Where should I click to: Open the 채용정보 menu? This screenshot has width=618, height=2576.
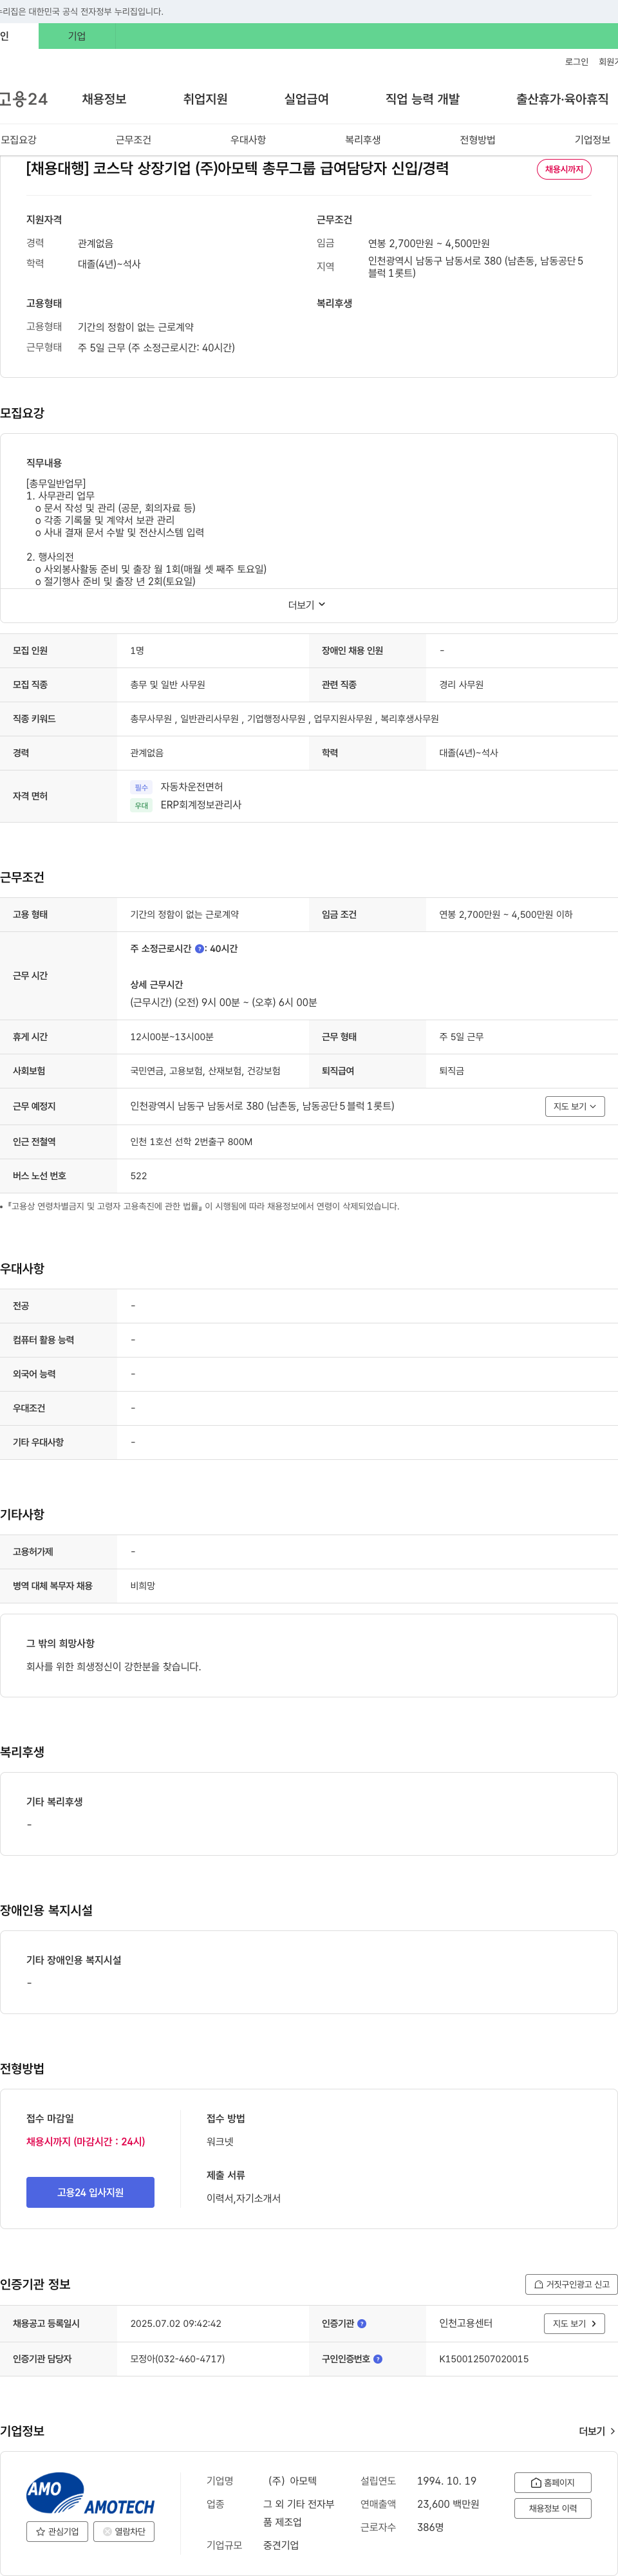(x=104, y=99)
